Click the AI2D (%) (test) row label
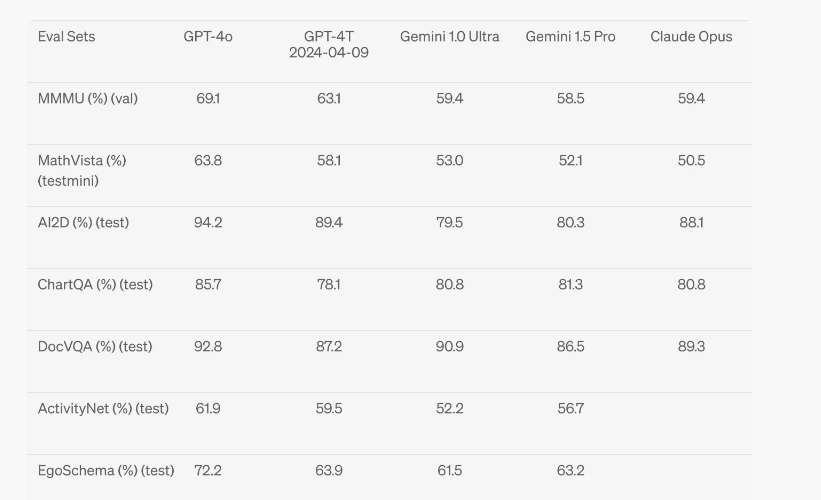The image size is (821, 500). (x=83, y=223)
